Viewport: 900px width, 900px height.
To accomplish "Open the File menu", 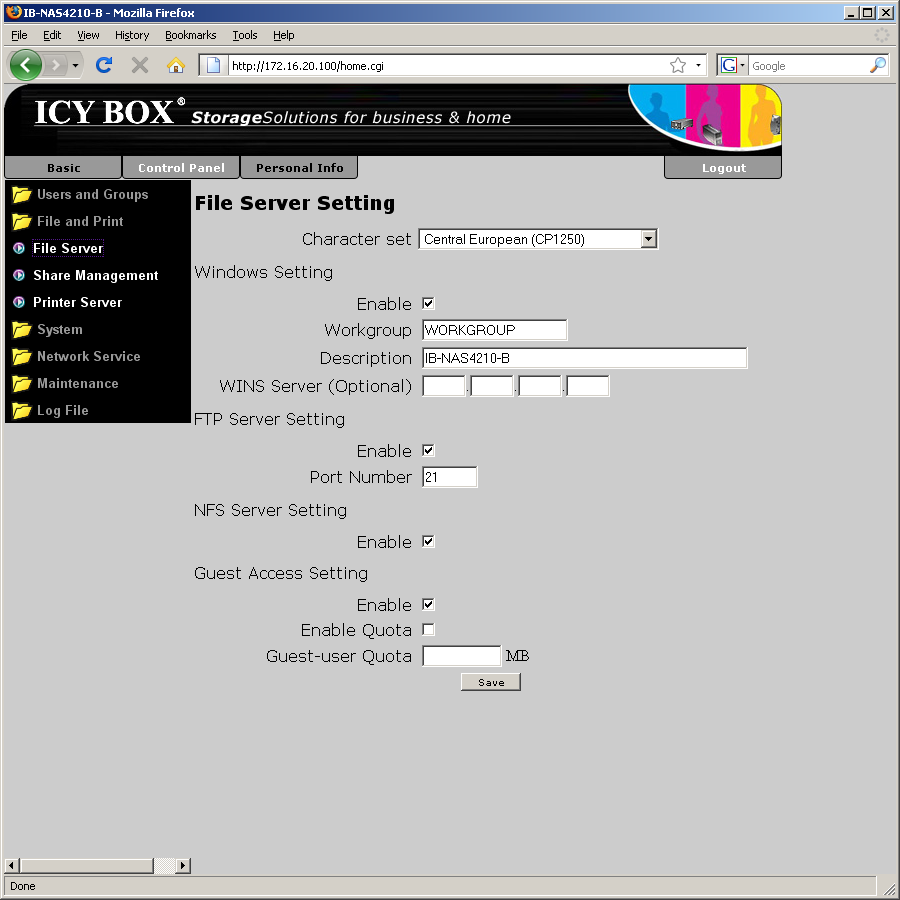I will pyautogui.click(x=19, y=35).
